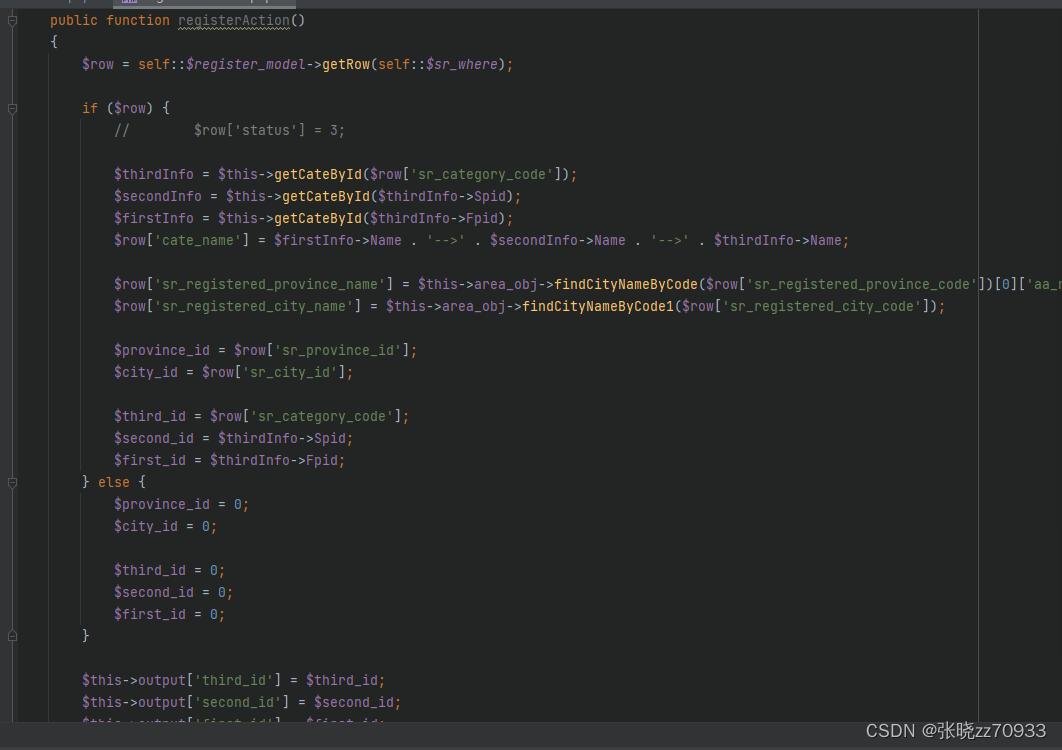Click $thirdInfo->Name at the end of the cate_name line
This screenshot has width=1062, height=750.
778,241
